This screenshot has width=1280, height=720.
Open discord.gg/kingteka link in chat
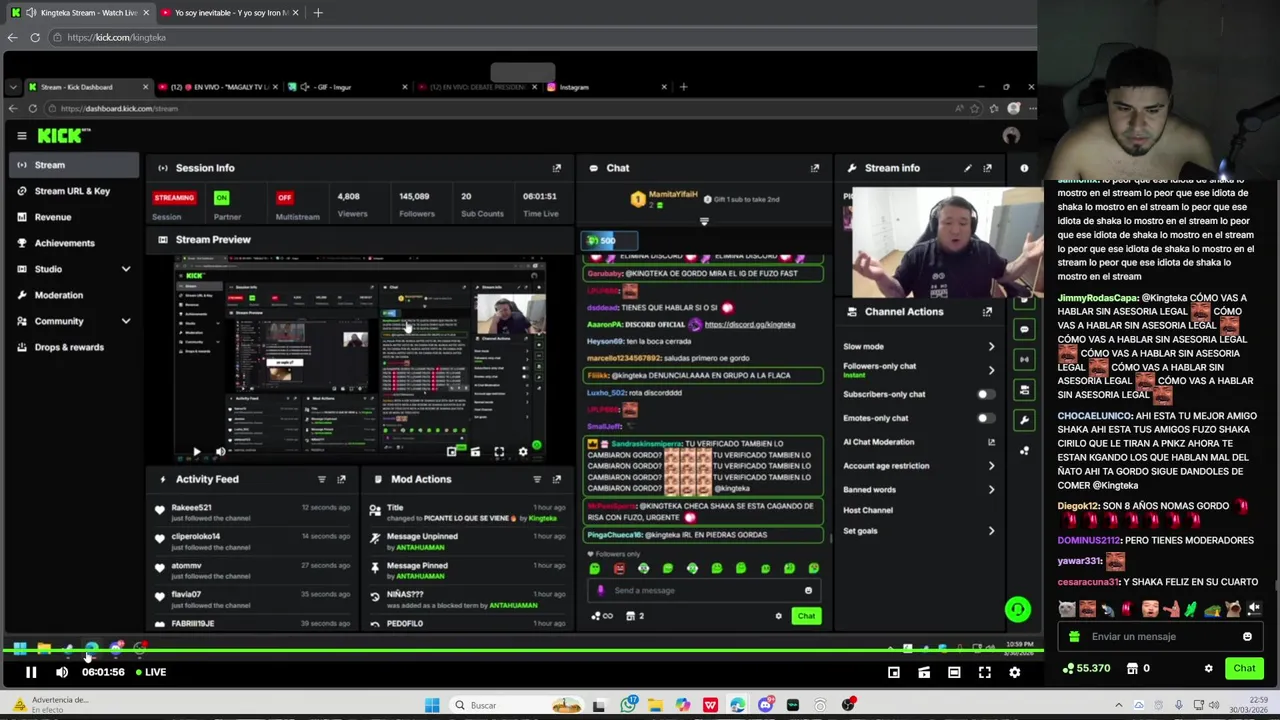click(x=750, y=325)
